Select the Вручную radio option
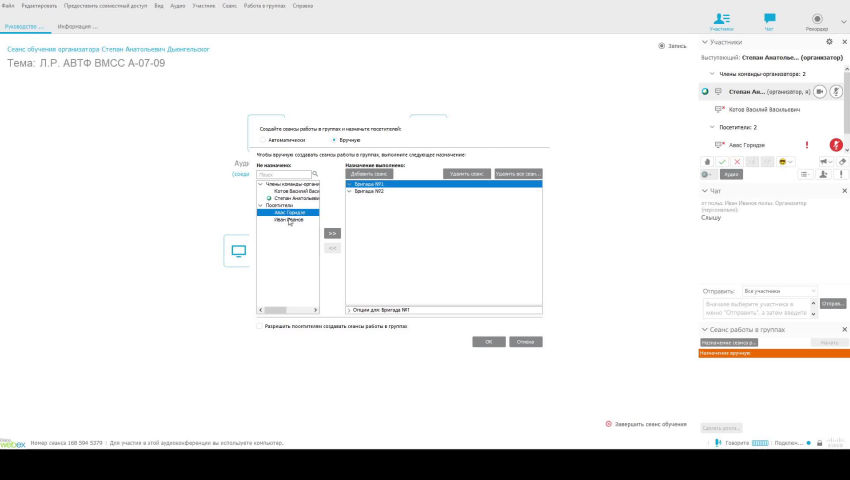 coord(334,140)
